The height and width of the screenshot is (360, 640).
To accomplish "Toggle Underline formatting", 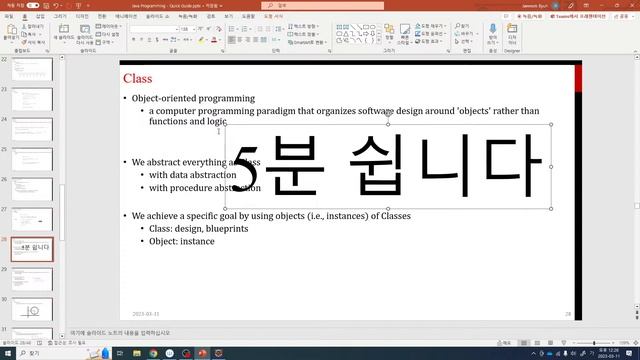I will pos(149,40).
